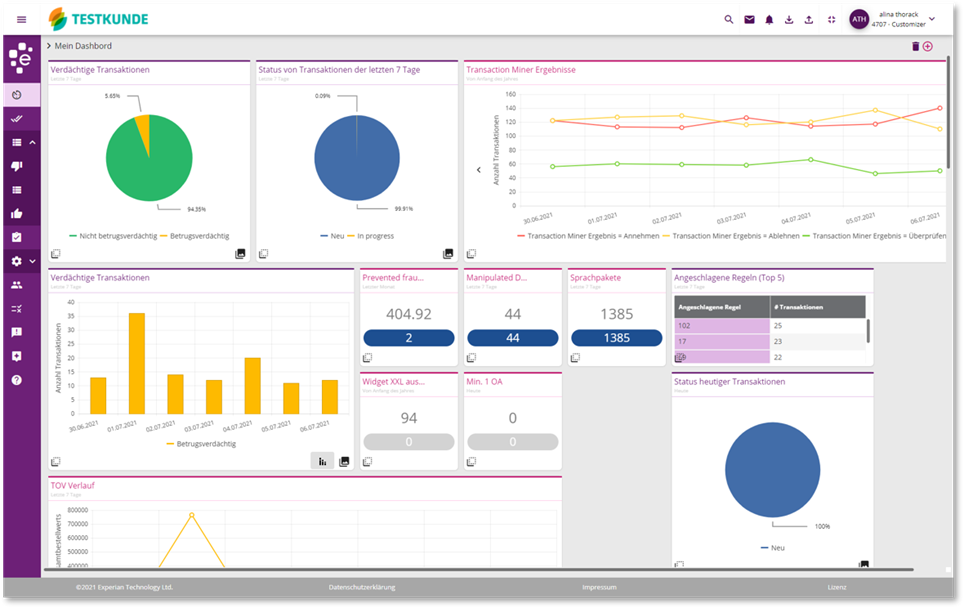Copy the Sprachpakete widget
This screenshot has width=964, height=608.
575,357
